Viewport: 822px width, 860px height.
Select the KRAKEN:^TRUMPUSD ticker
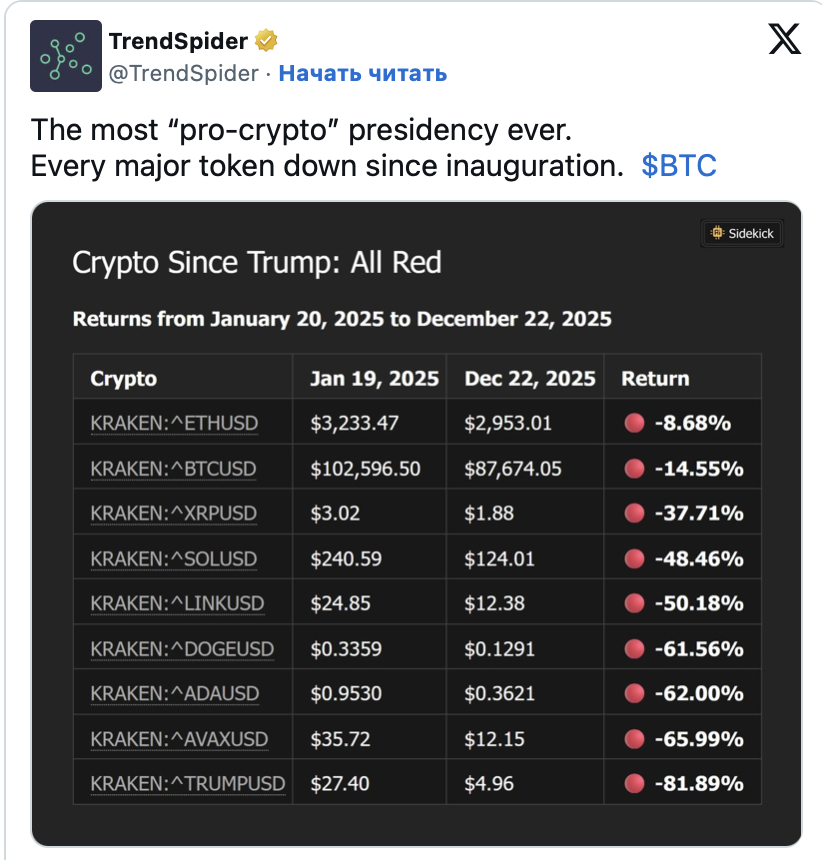pyautogui.click(x=188, y=783)
